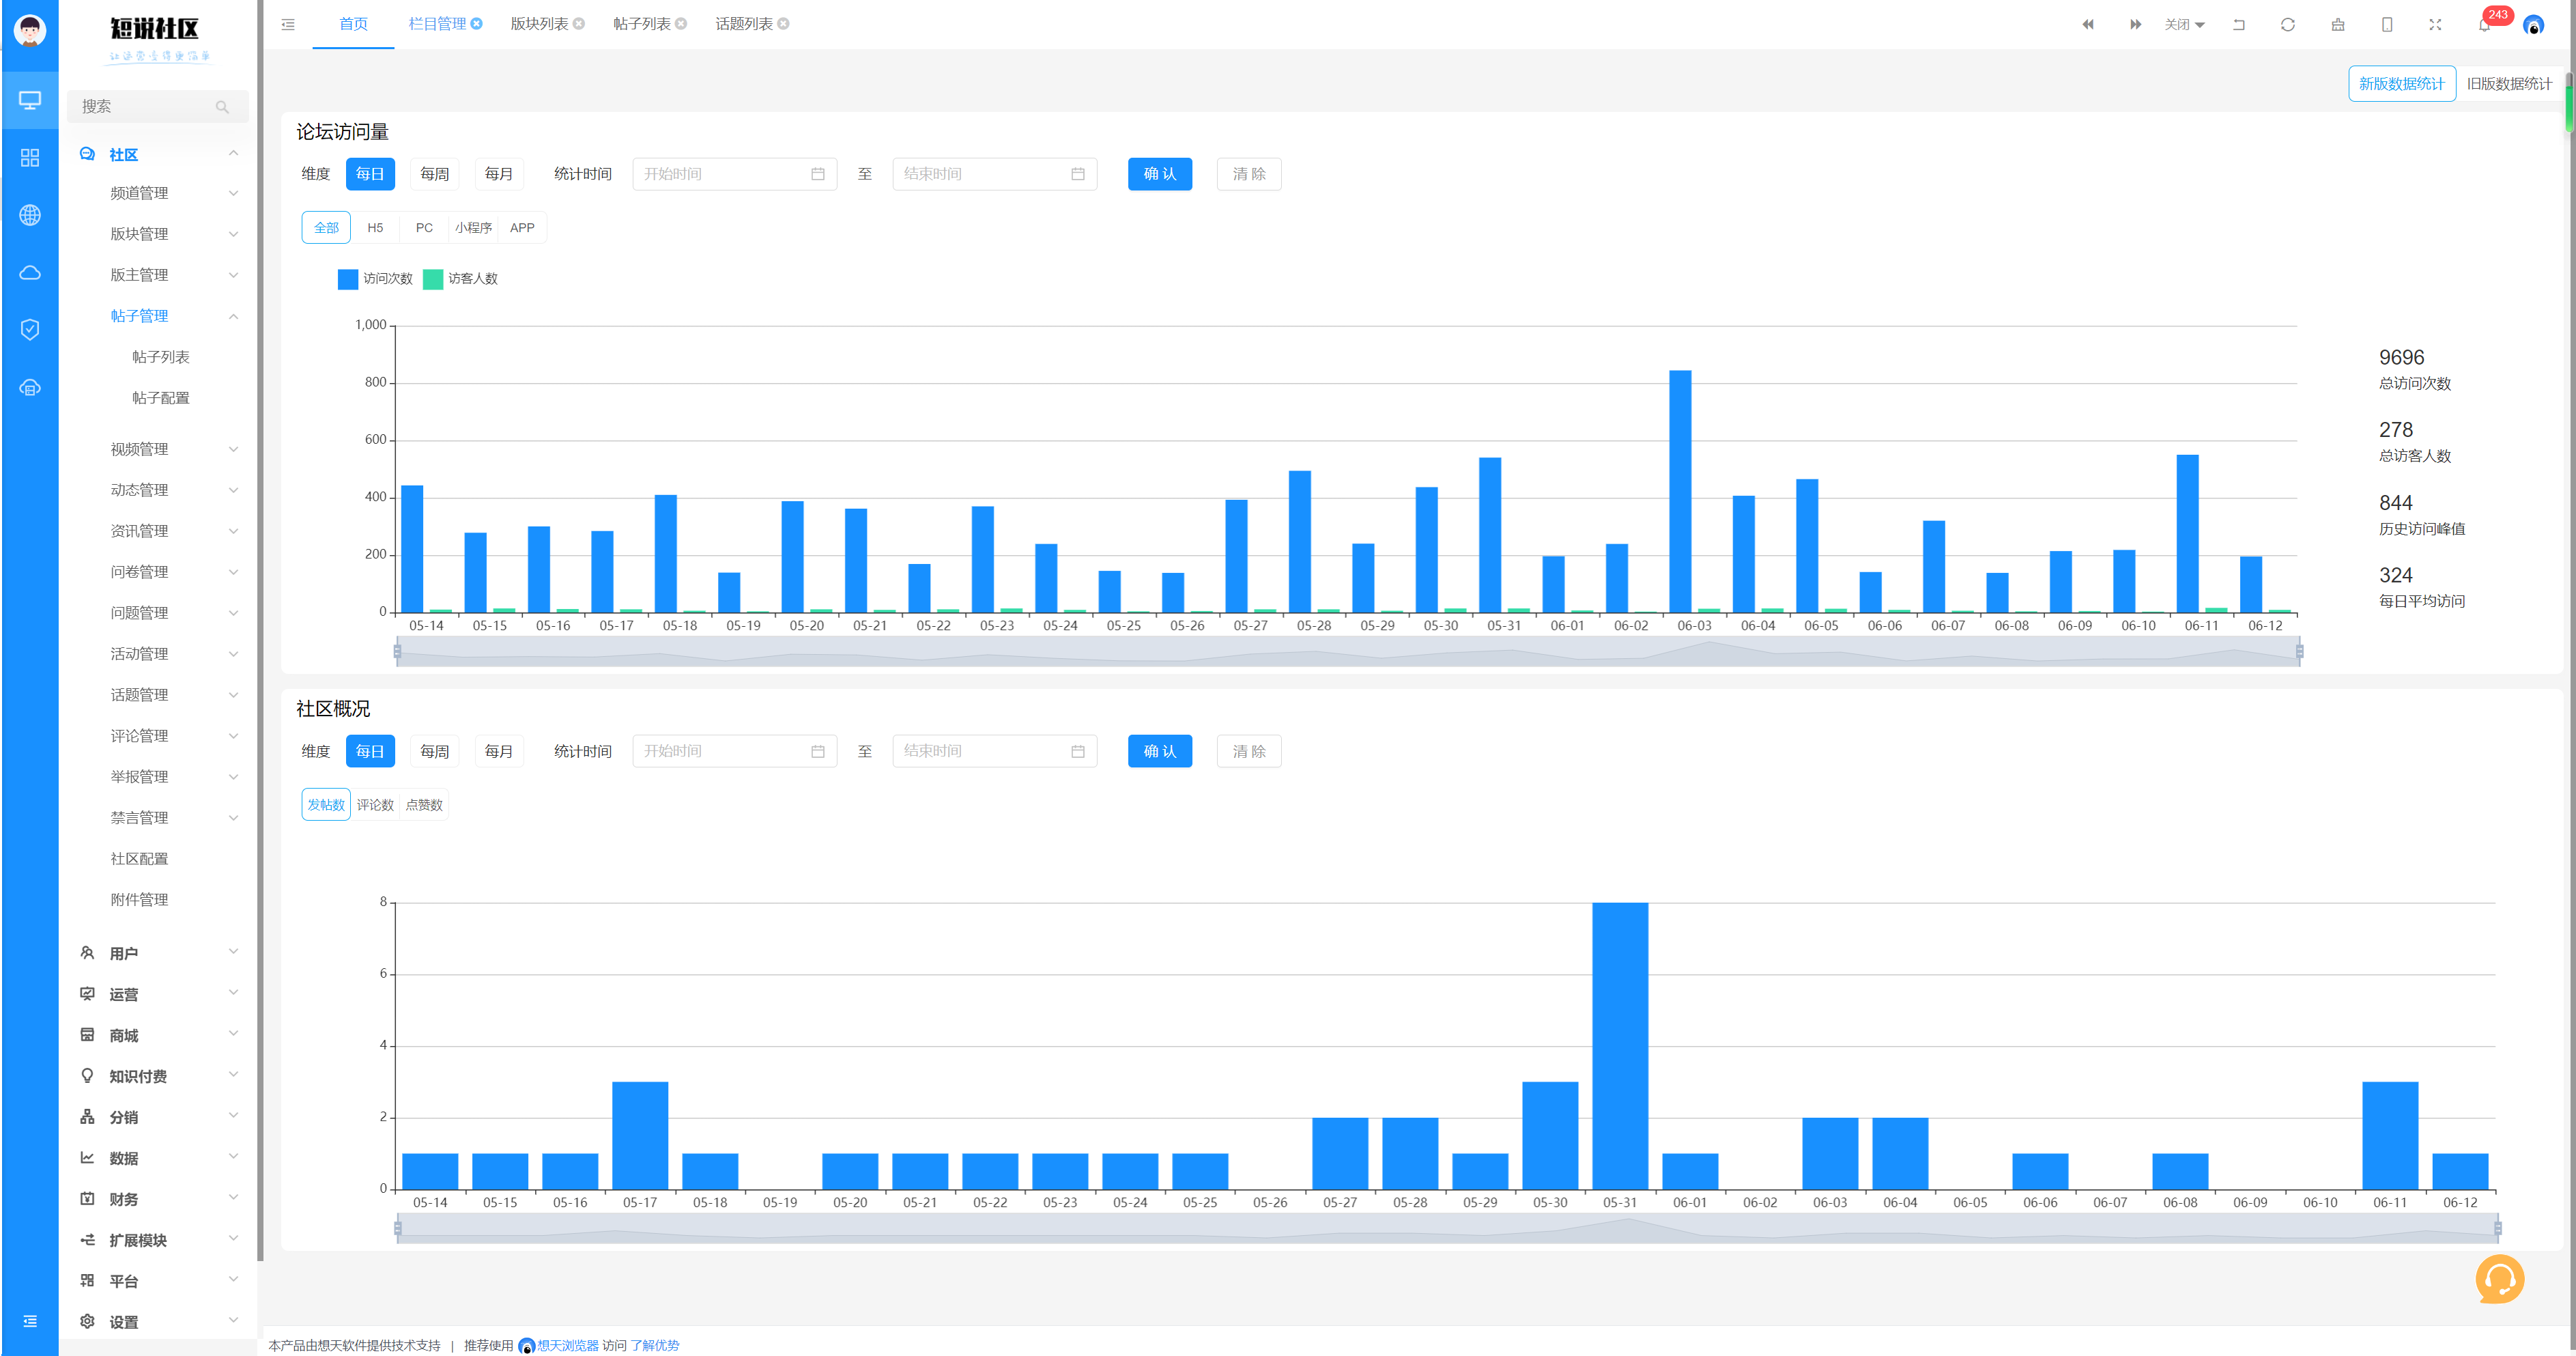The width and height of the screenshot is (2576, 1356).
Task: Open the cloud icon in the blue sidebar
Action: coord(30,273)
